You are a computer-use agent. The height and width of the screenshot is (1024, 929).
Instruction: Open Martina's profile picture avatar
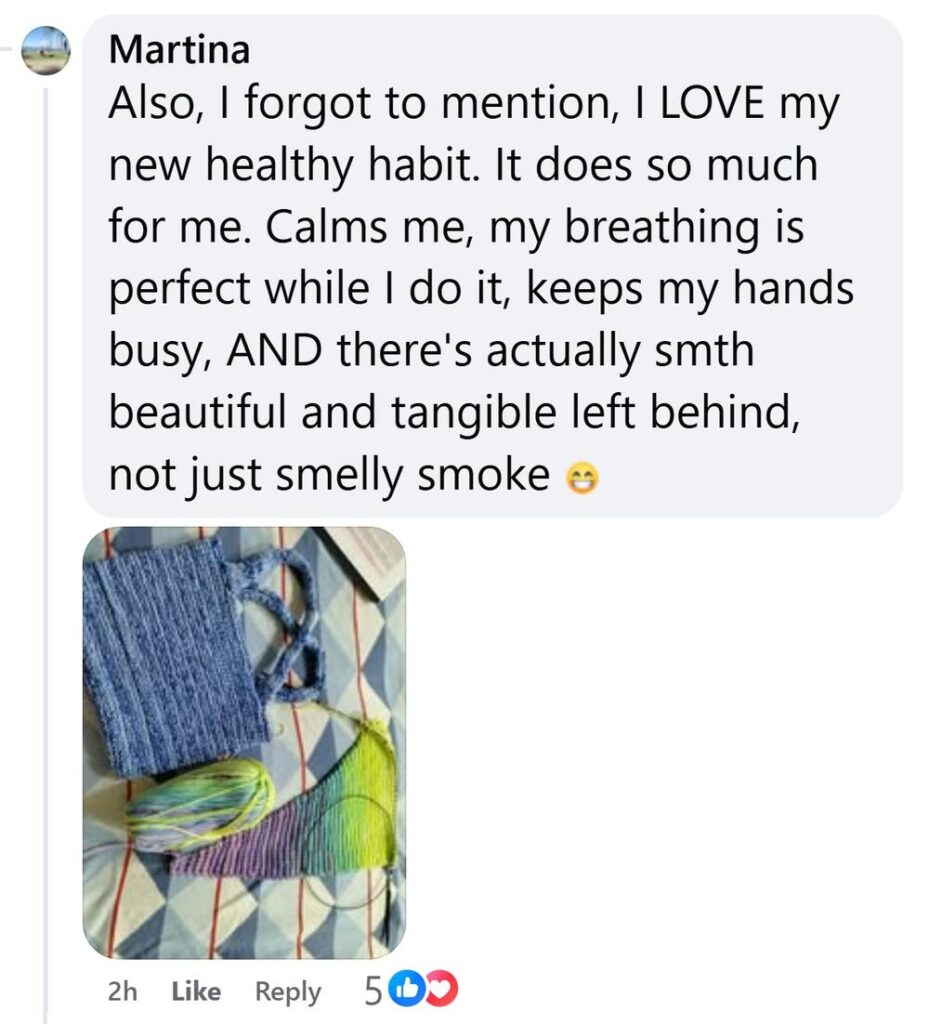coord(46,50)
